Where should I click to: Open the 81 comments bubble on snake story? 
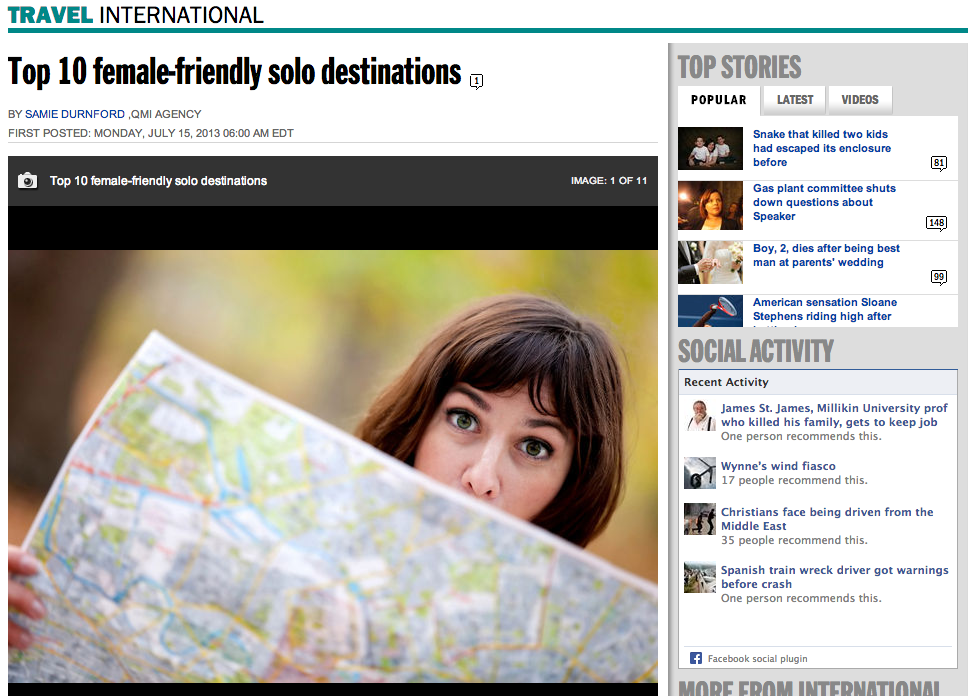(939, 163)
